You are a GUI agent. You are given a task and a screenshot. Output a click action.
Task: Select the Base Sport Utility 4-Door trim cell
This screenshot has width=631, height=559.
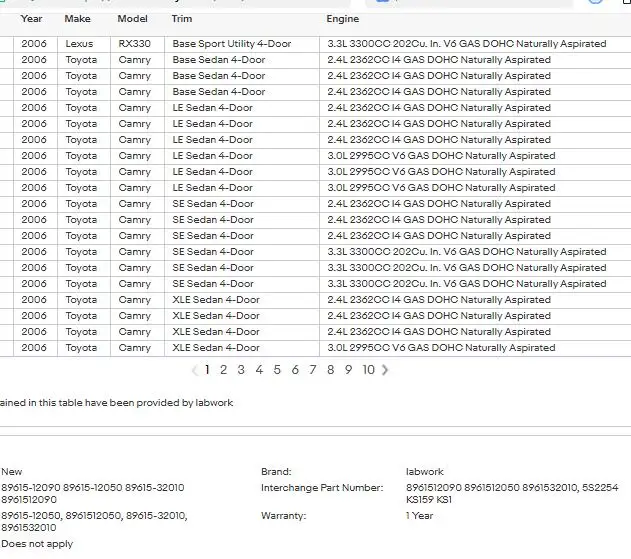coord(242,44)
